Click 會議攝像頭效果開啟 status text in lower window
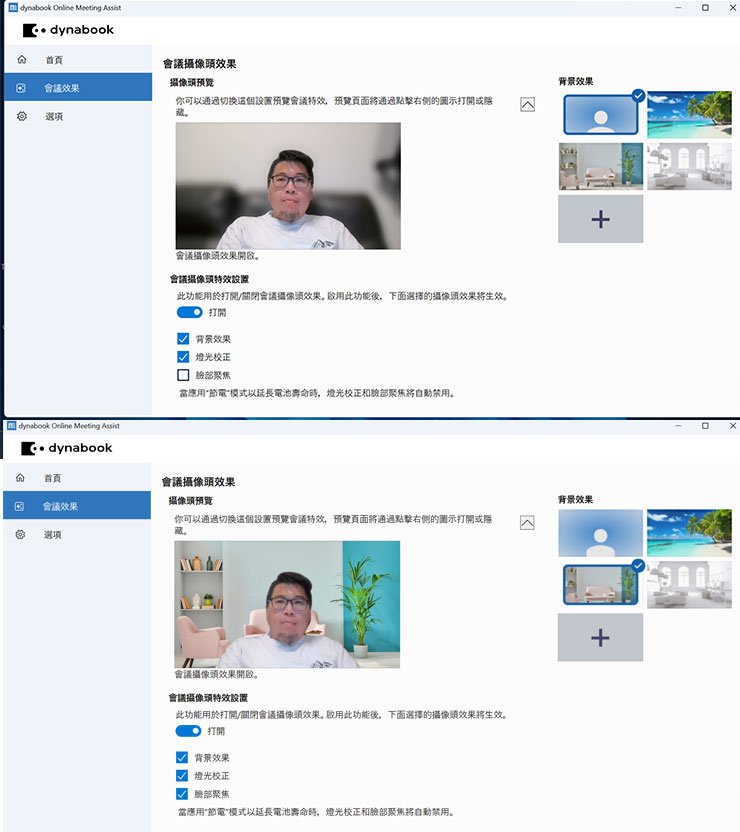Screen dimensions: 740x832 (x=216, y=674)
